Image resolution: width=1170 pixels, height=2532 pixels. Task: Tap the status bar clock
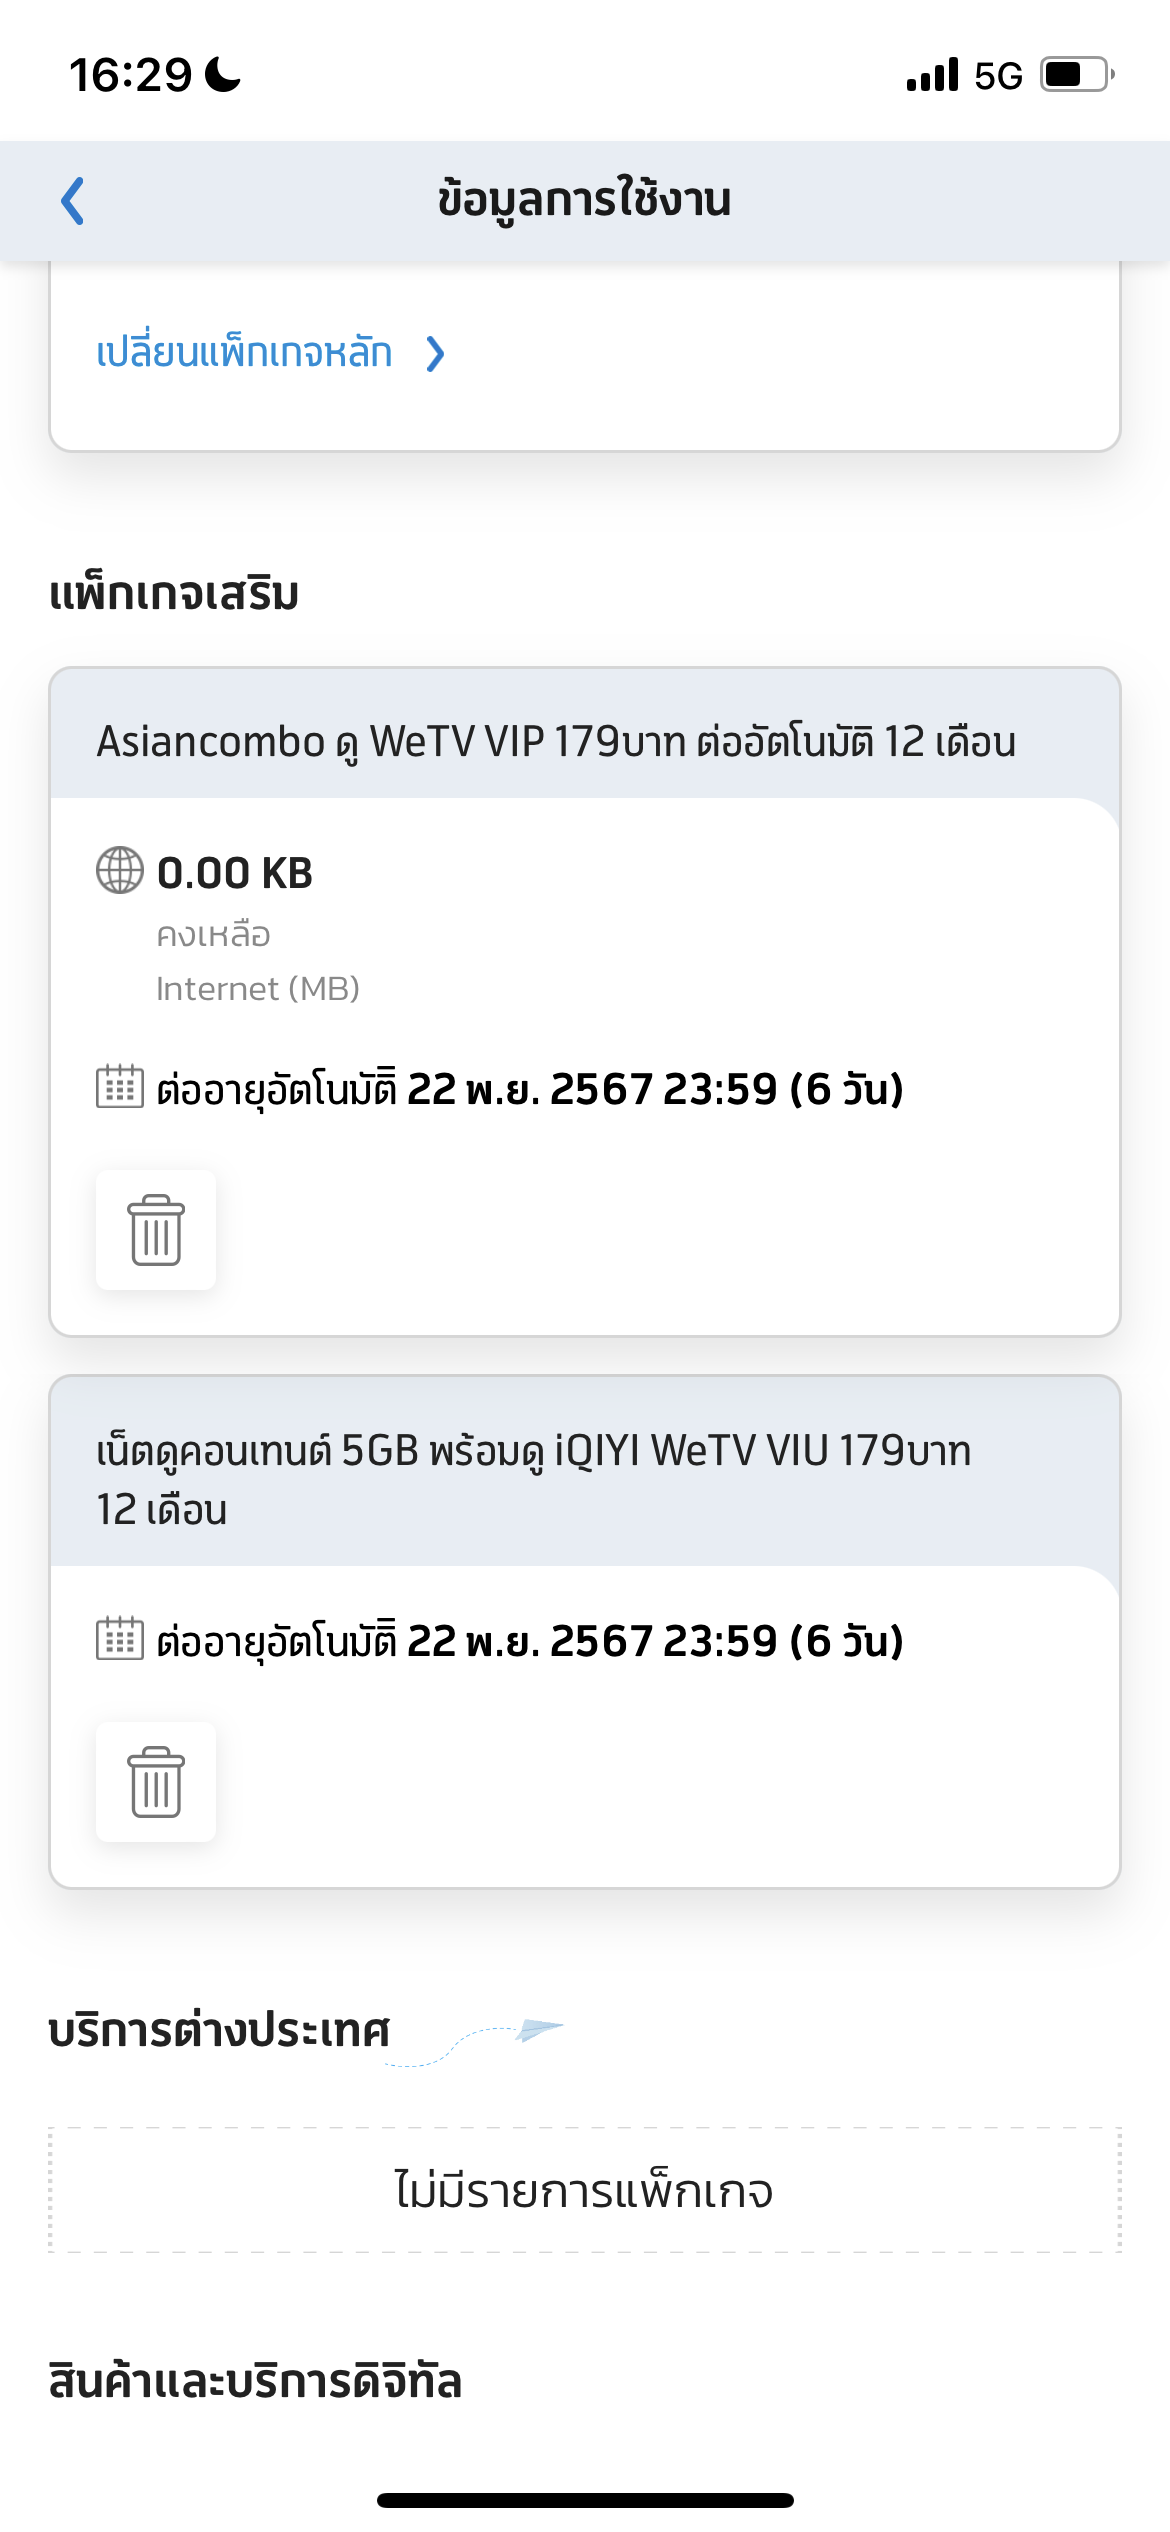coord(131,75)
